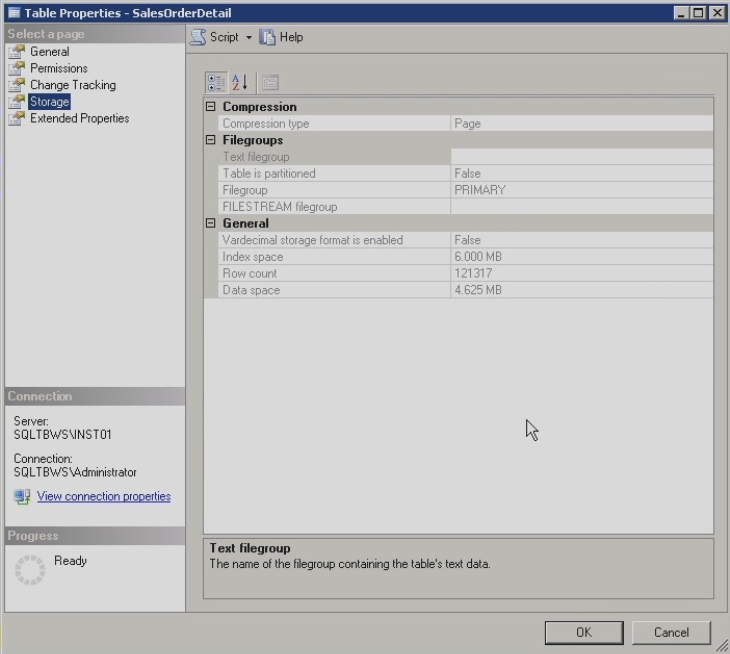The image size is (730, 654).
Task: Minimize the Table Properties window
Action: click(x=681, y=13)
